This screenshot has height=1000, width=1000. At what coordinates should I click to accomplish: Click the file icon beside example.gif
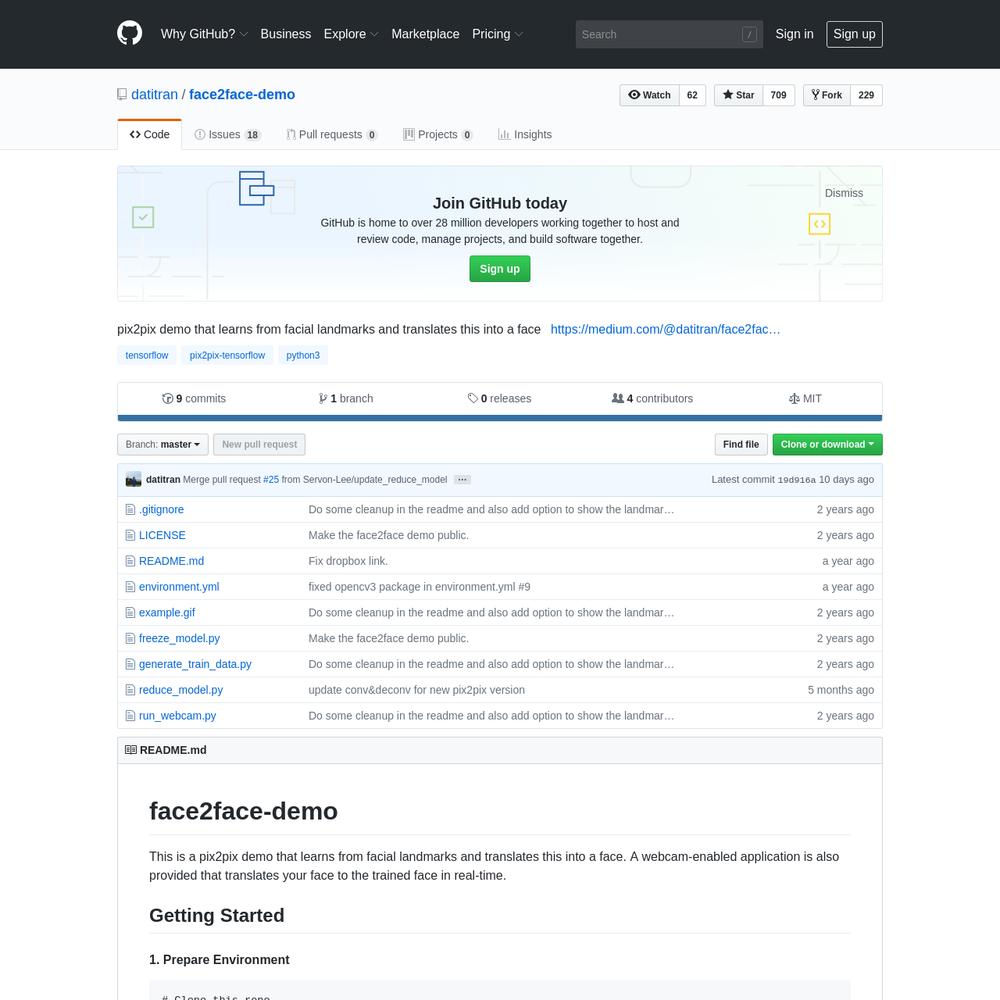coord(130,612)
